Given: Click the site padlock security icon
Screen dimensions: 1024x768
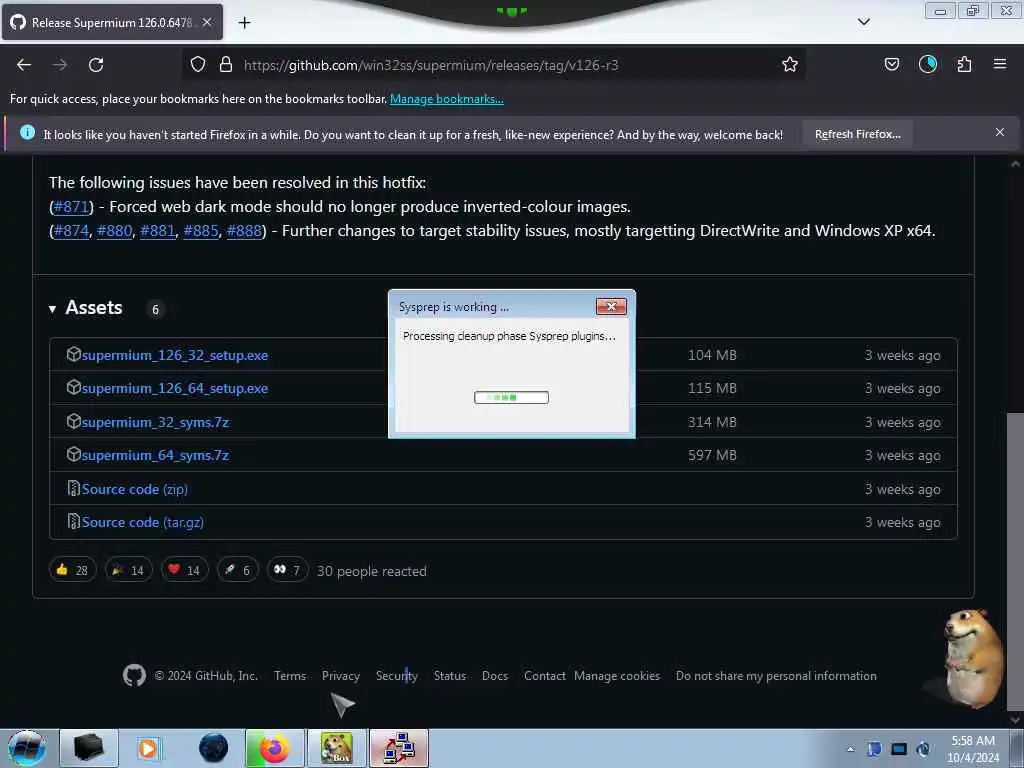Looking at the screenshot, I should click(226, 64).
